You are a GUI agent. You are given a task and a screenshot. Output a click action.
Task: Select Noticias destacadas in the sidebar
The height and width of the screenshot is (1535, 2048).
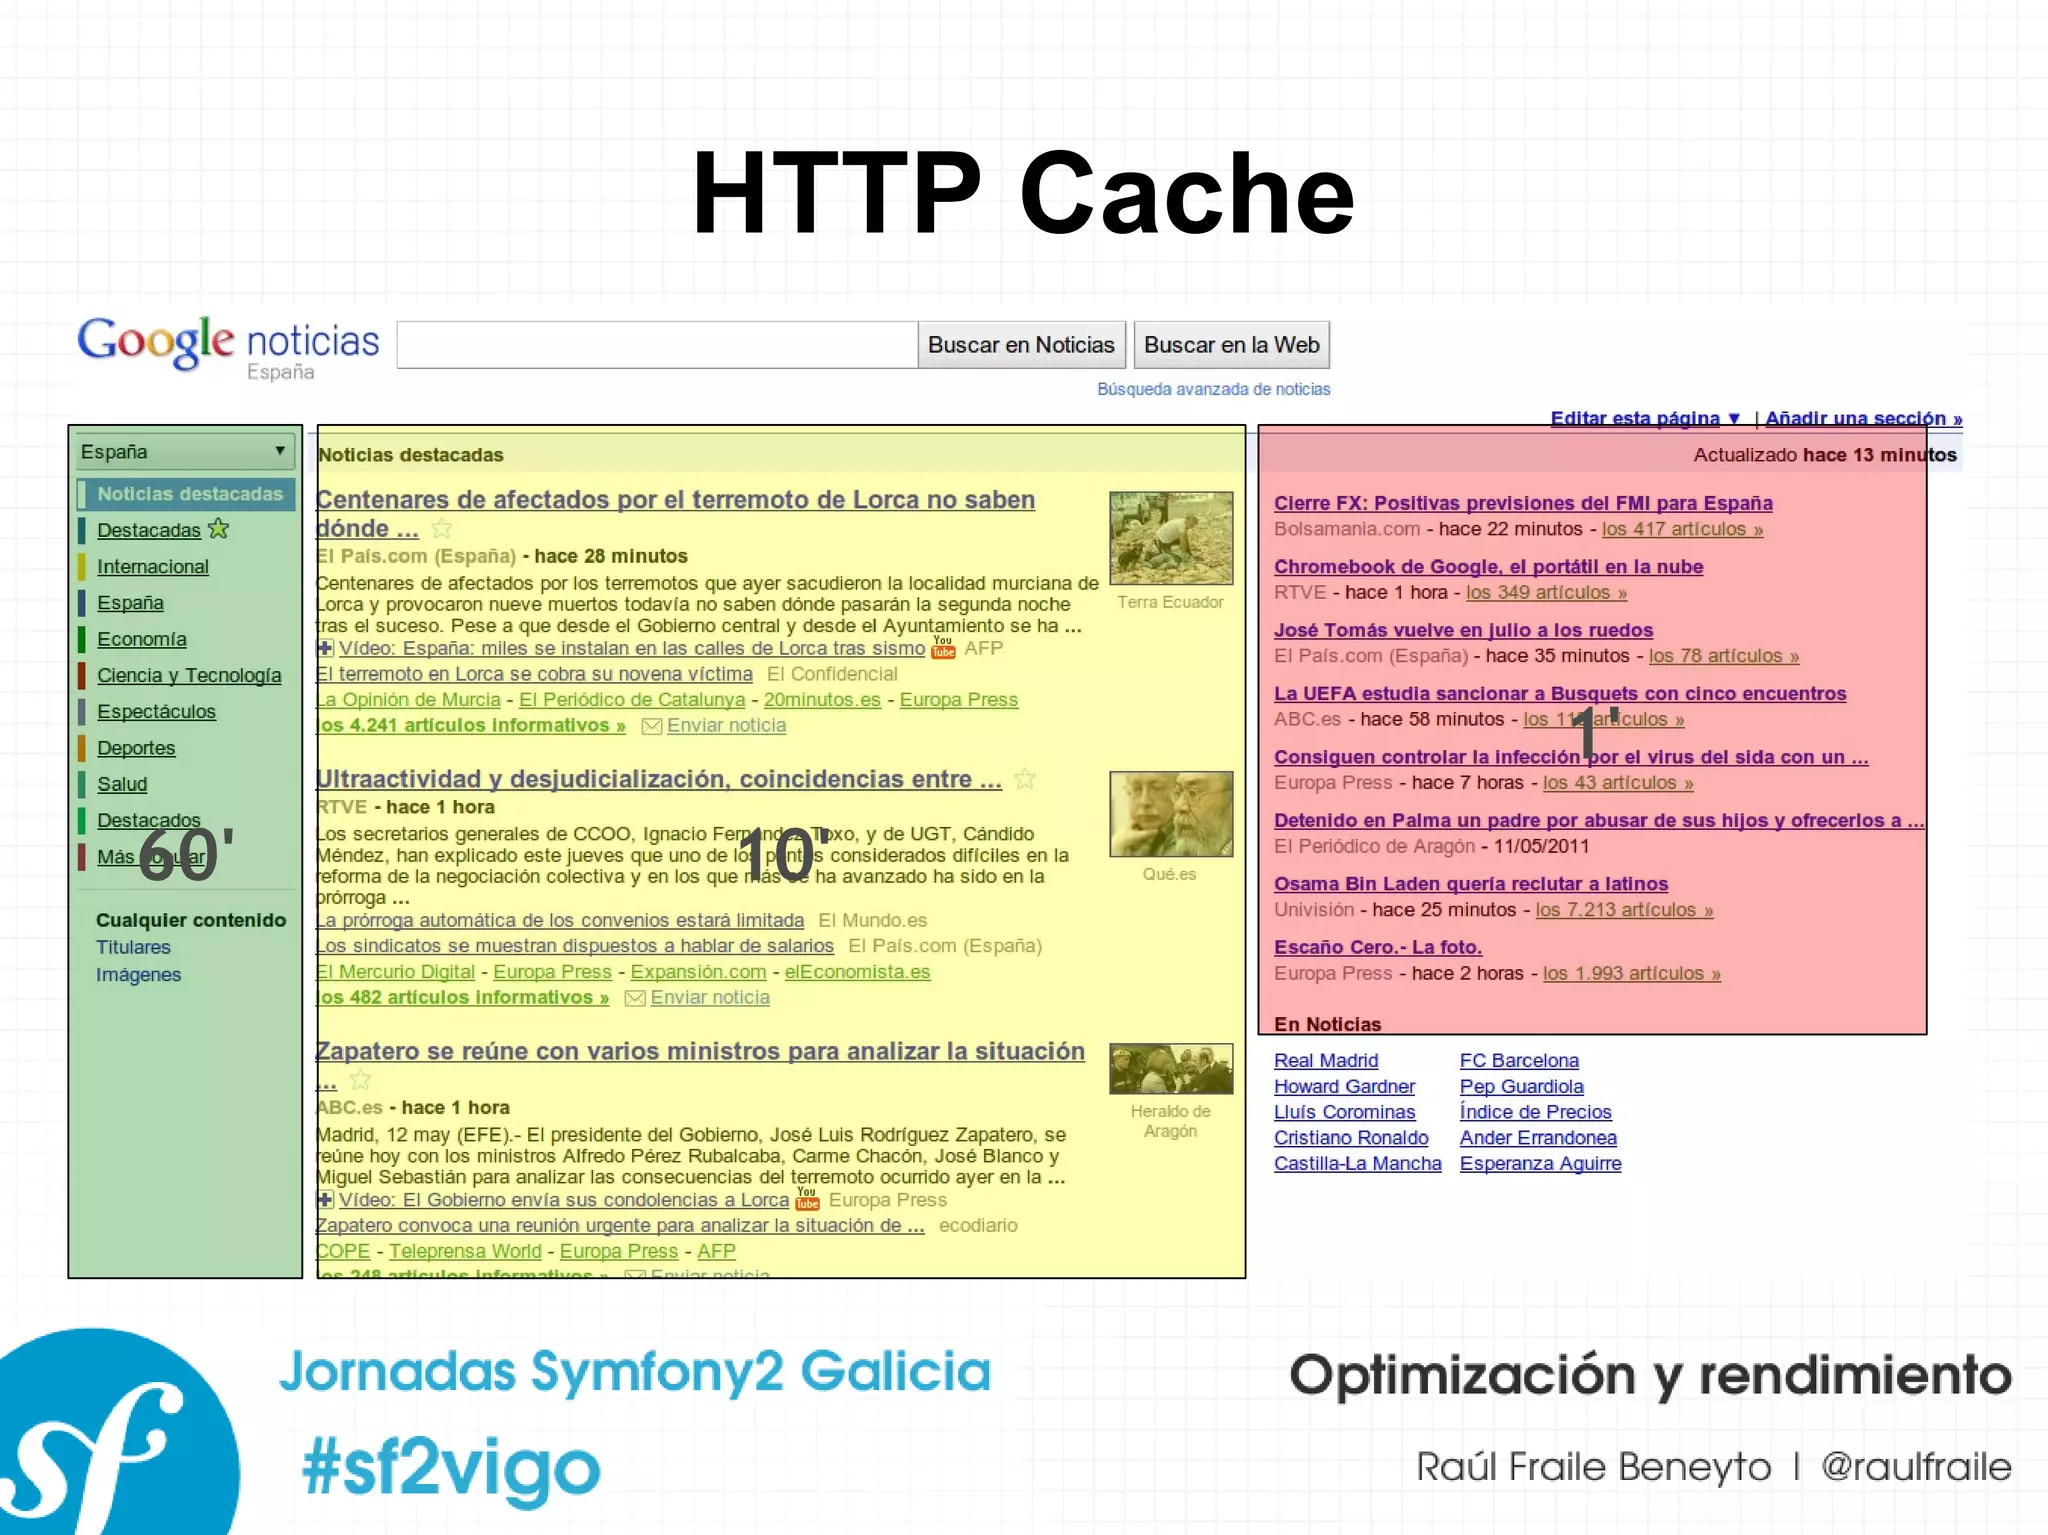(x=190, y=494)
